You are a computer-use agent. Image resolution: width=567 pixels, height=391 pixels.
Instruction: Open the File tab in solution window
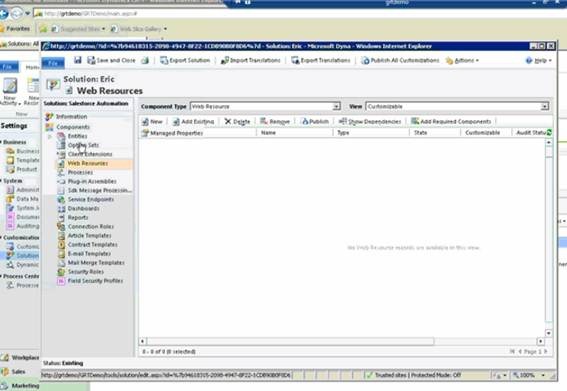tap(53, 63)
